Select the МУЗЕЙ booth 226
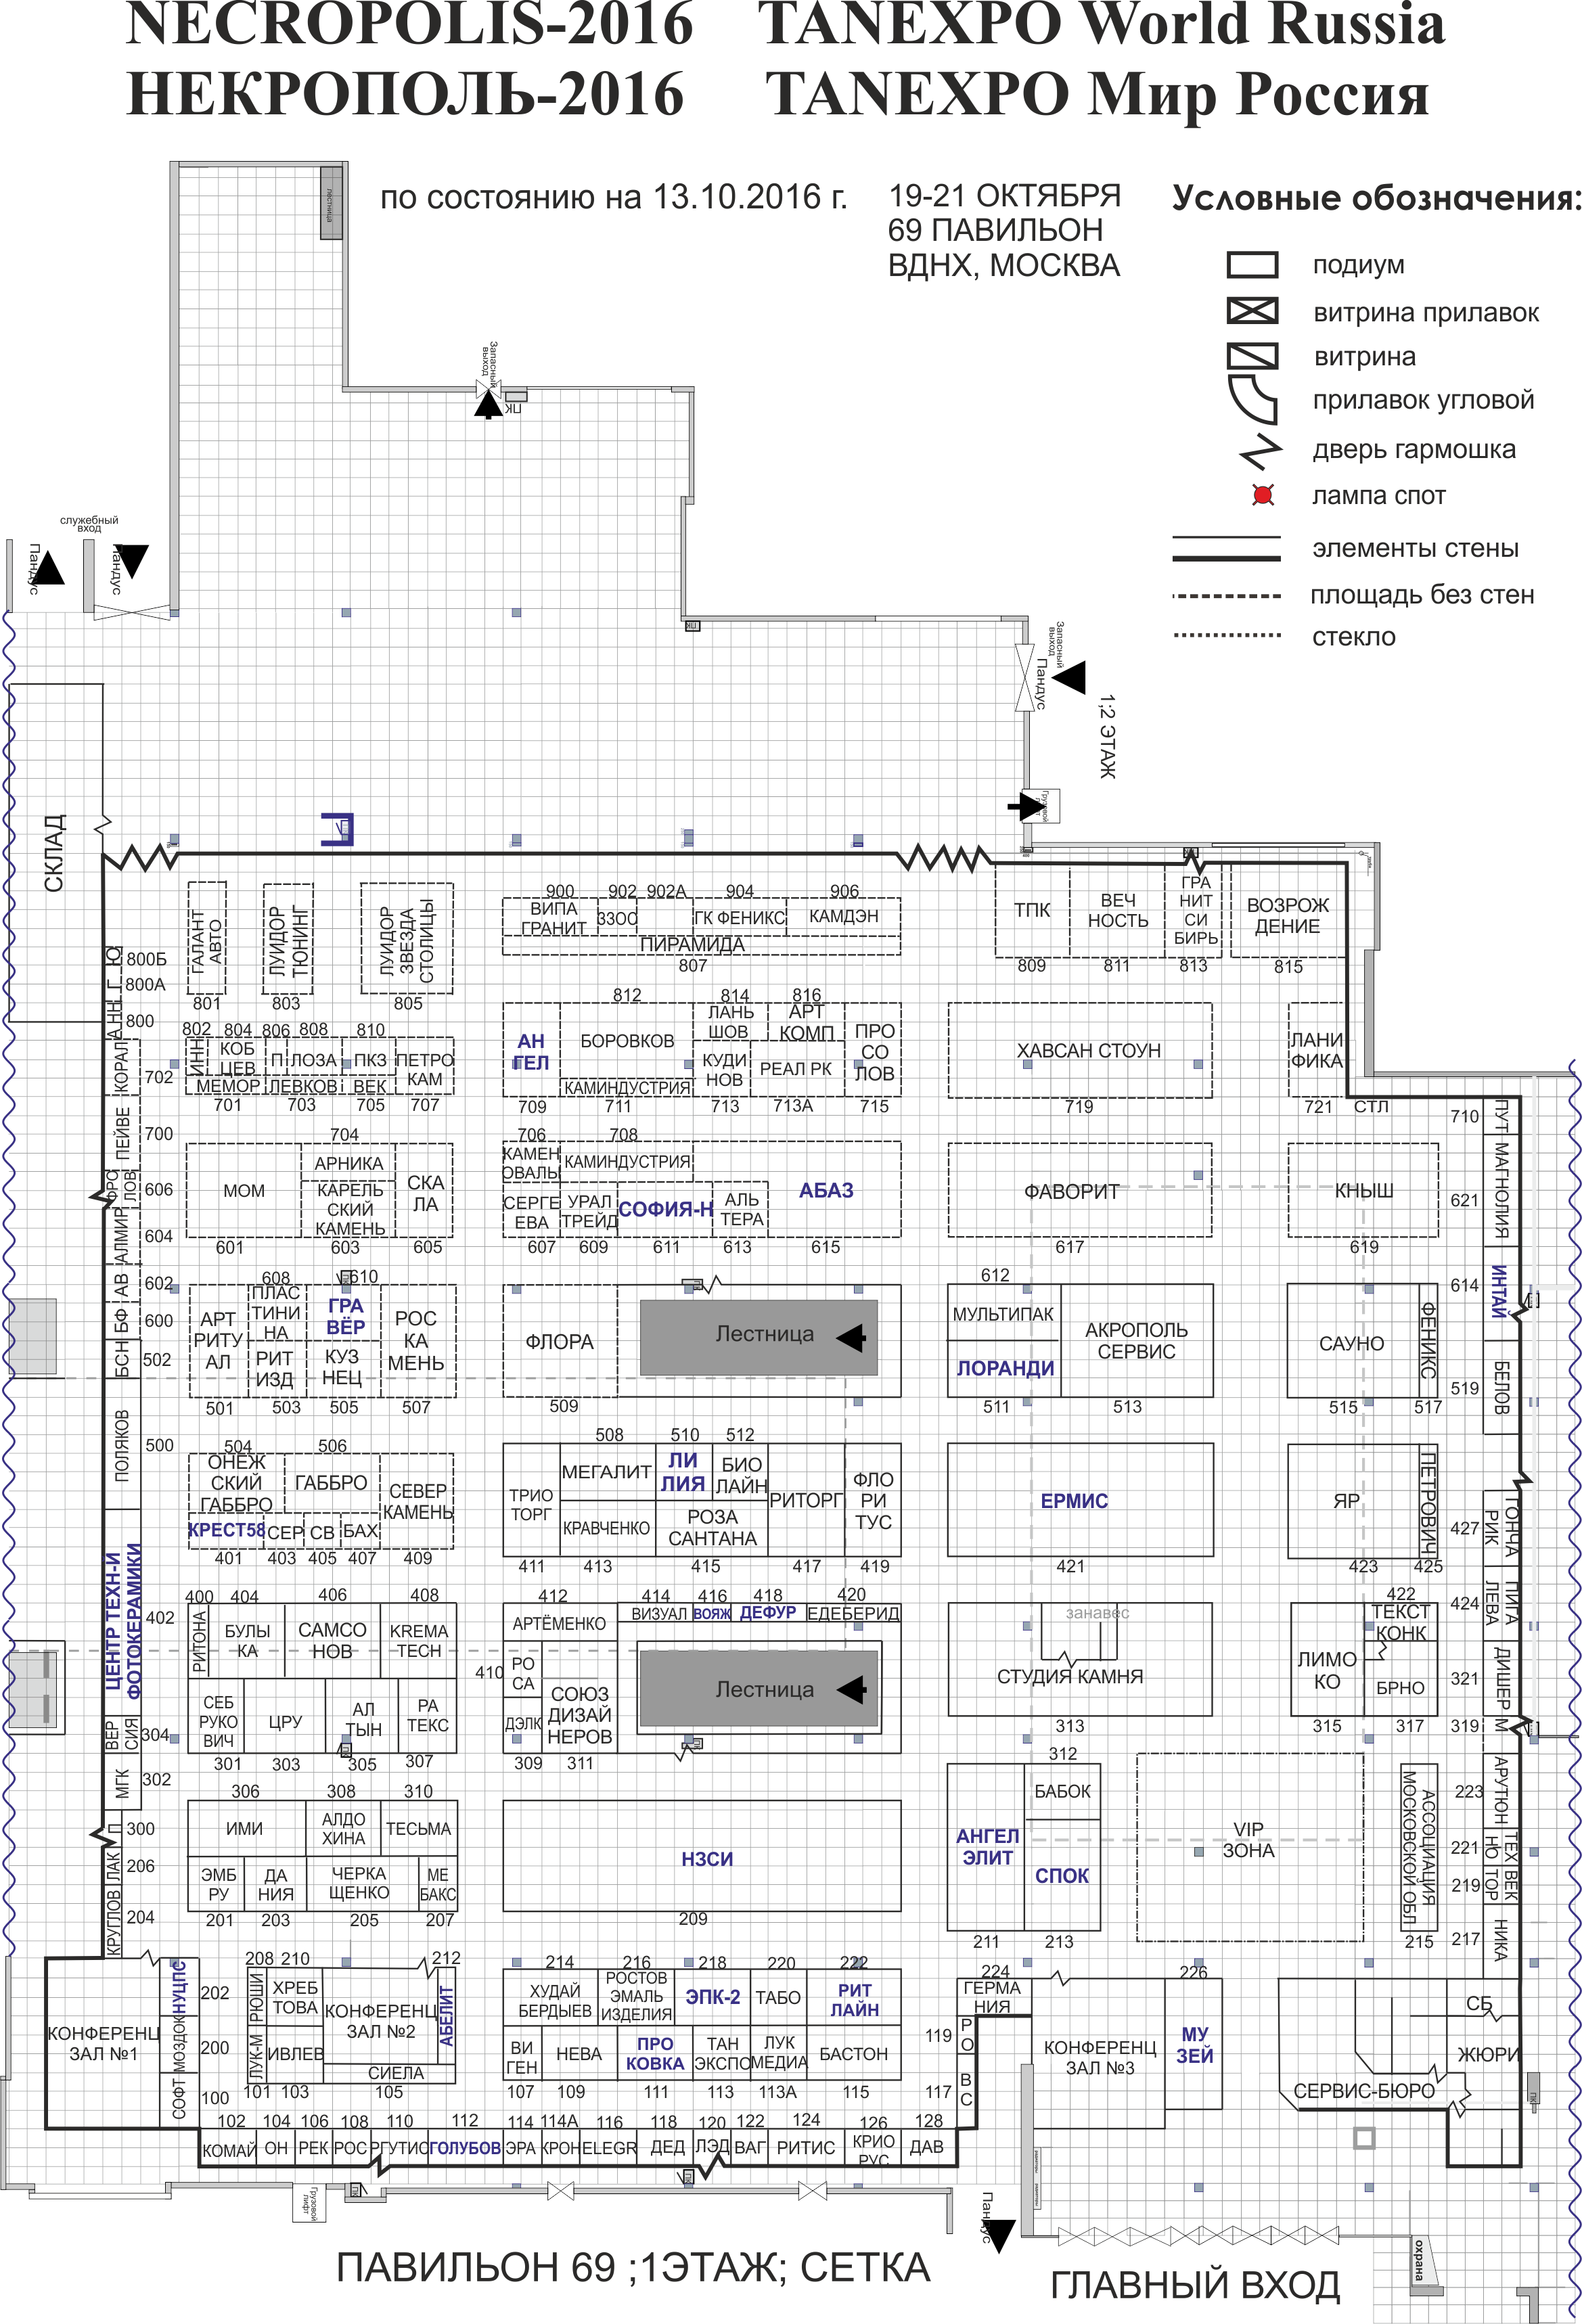 point(1194,2044)
